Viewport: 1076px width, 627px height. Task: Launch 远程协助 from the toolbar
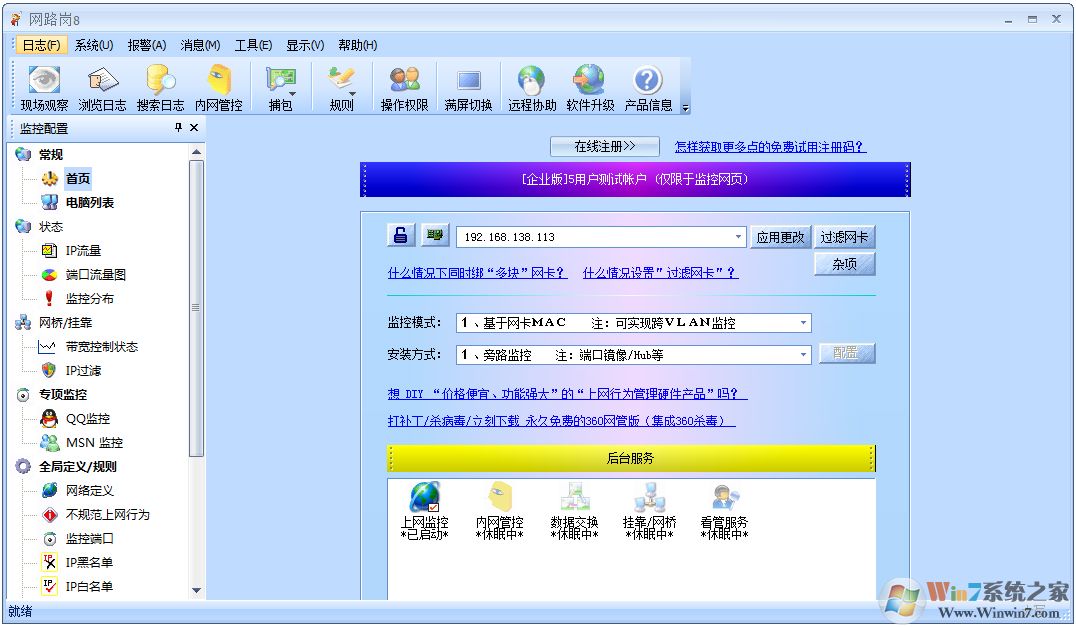click(x=530, y=85)
